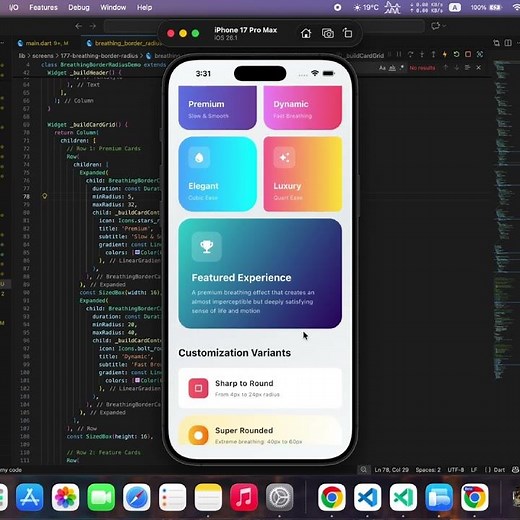Click the droplet icon on Elegant card
This screenshot has width=520, height=520.
pyautogui.click(x=199, y=157)
